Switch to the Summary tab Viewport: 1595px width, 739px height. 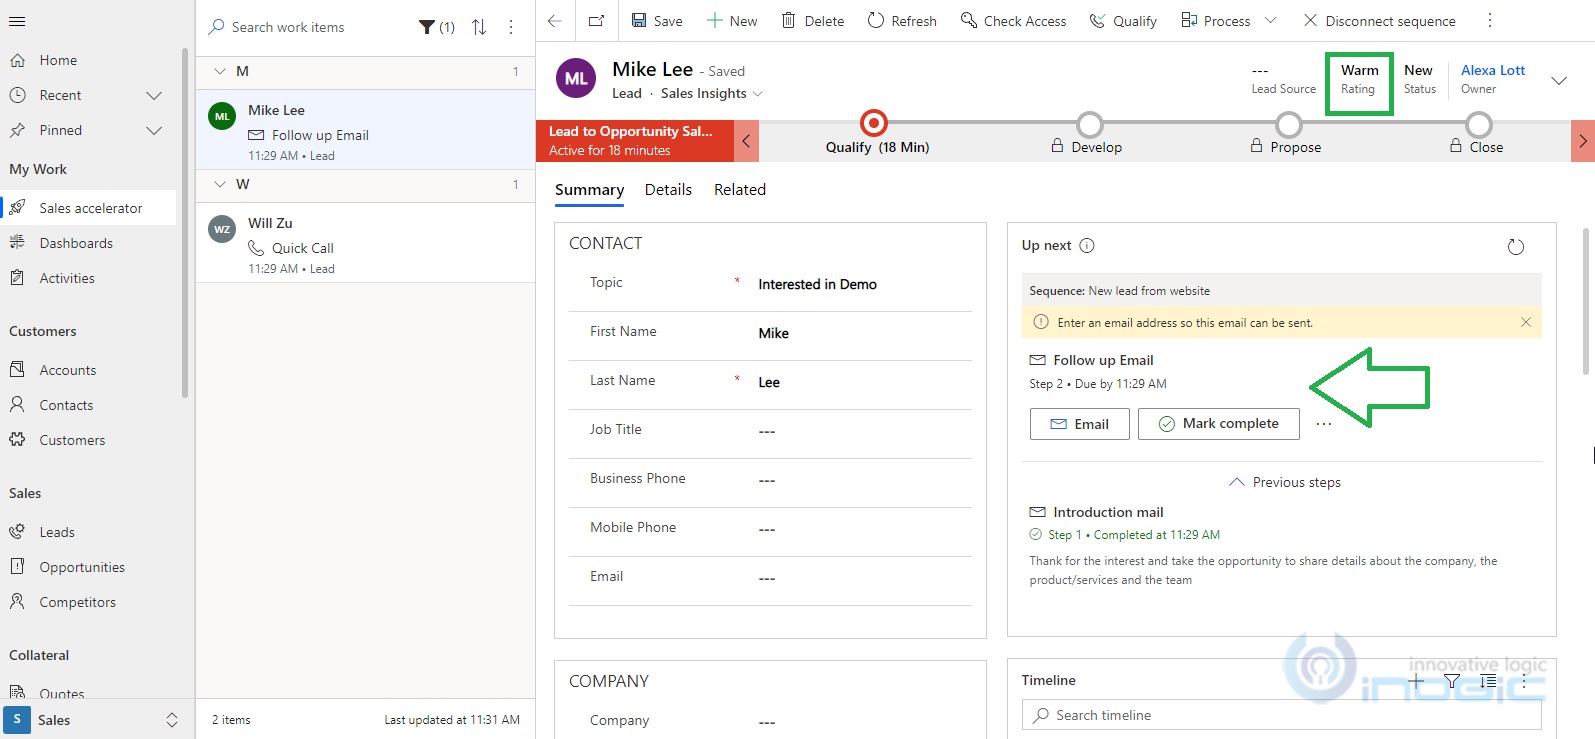(x=589, y=190)
